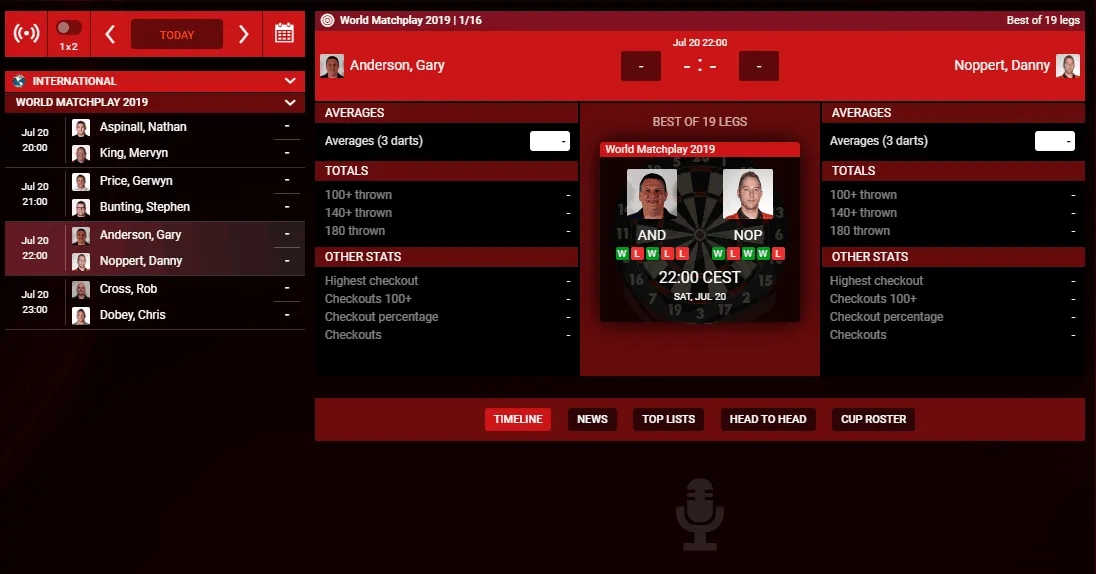Click 180 thrown in Noppert's stats
The image size is (1096, 574).
tap(860, 231)
